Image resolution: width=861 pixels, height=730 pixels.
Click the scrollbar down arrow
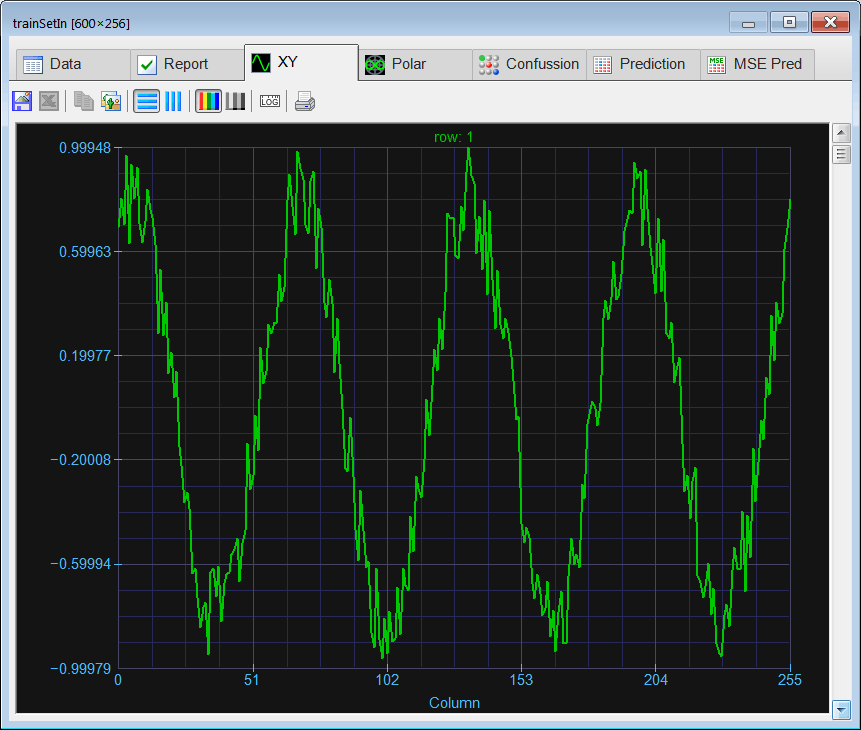pyautogui.click(x=841, y=709)
